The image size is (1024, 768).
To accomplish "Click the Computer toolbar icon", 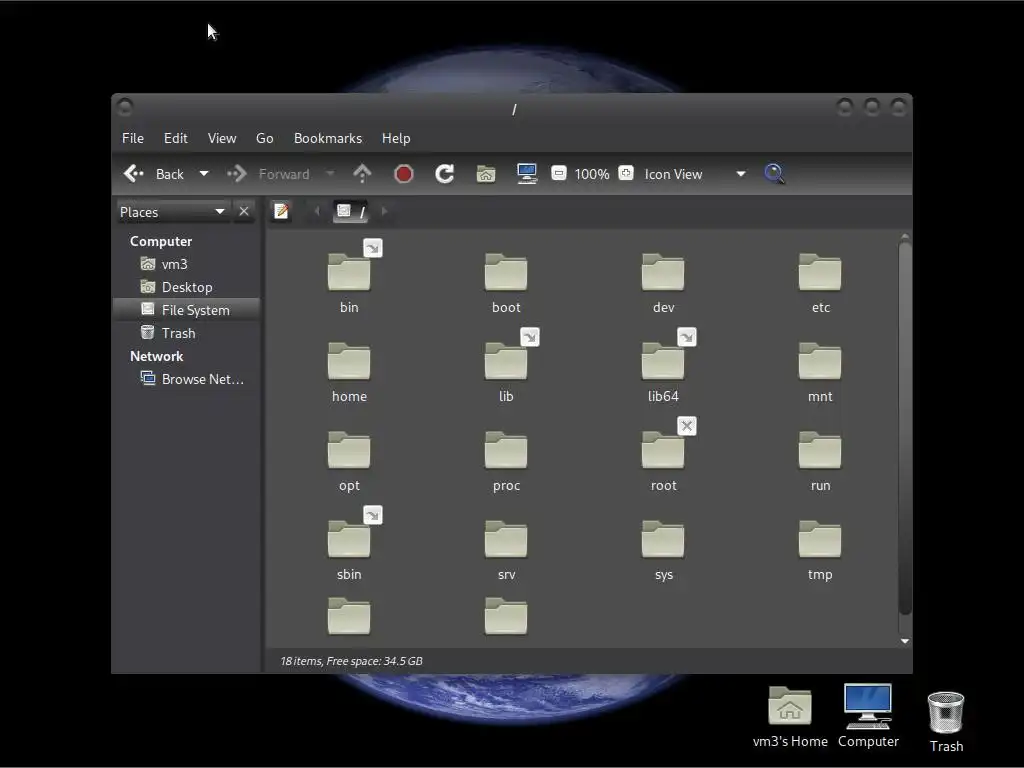I will coord(527,174).
